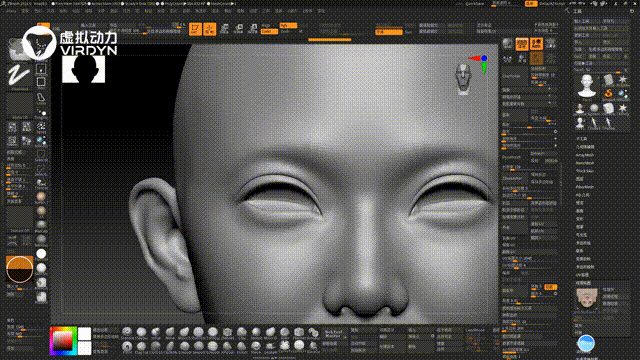Select the Move transform tool in top shelf
The image size is (640, 360).
pos(224,29)
